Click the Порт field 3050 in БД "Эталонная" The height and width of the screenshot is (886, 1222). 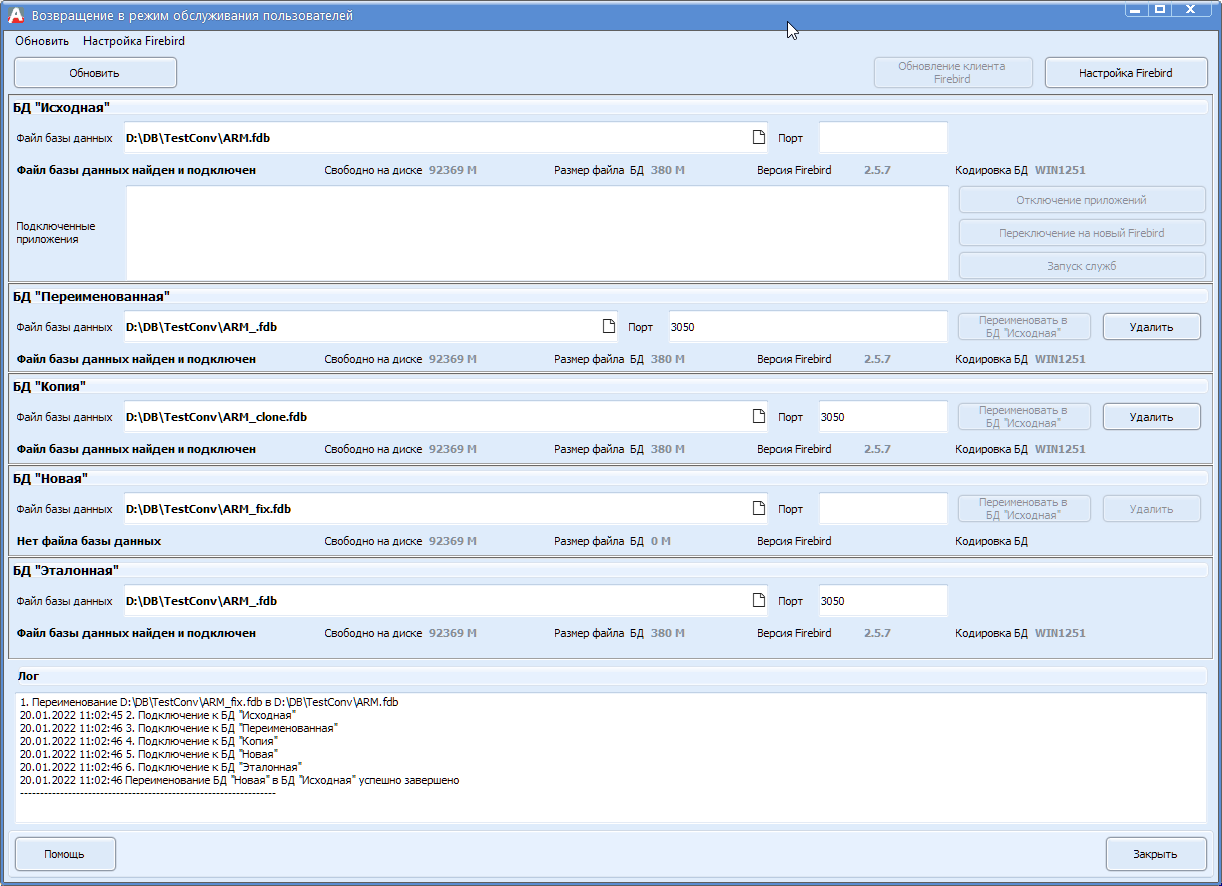883,600
